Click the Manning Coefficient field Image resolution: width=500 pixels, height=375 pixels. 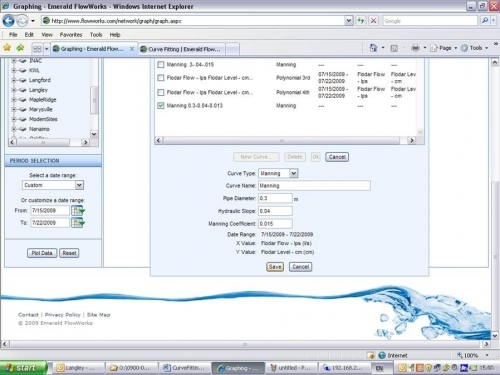275,224
